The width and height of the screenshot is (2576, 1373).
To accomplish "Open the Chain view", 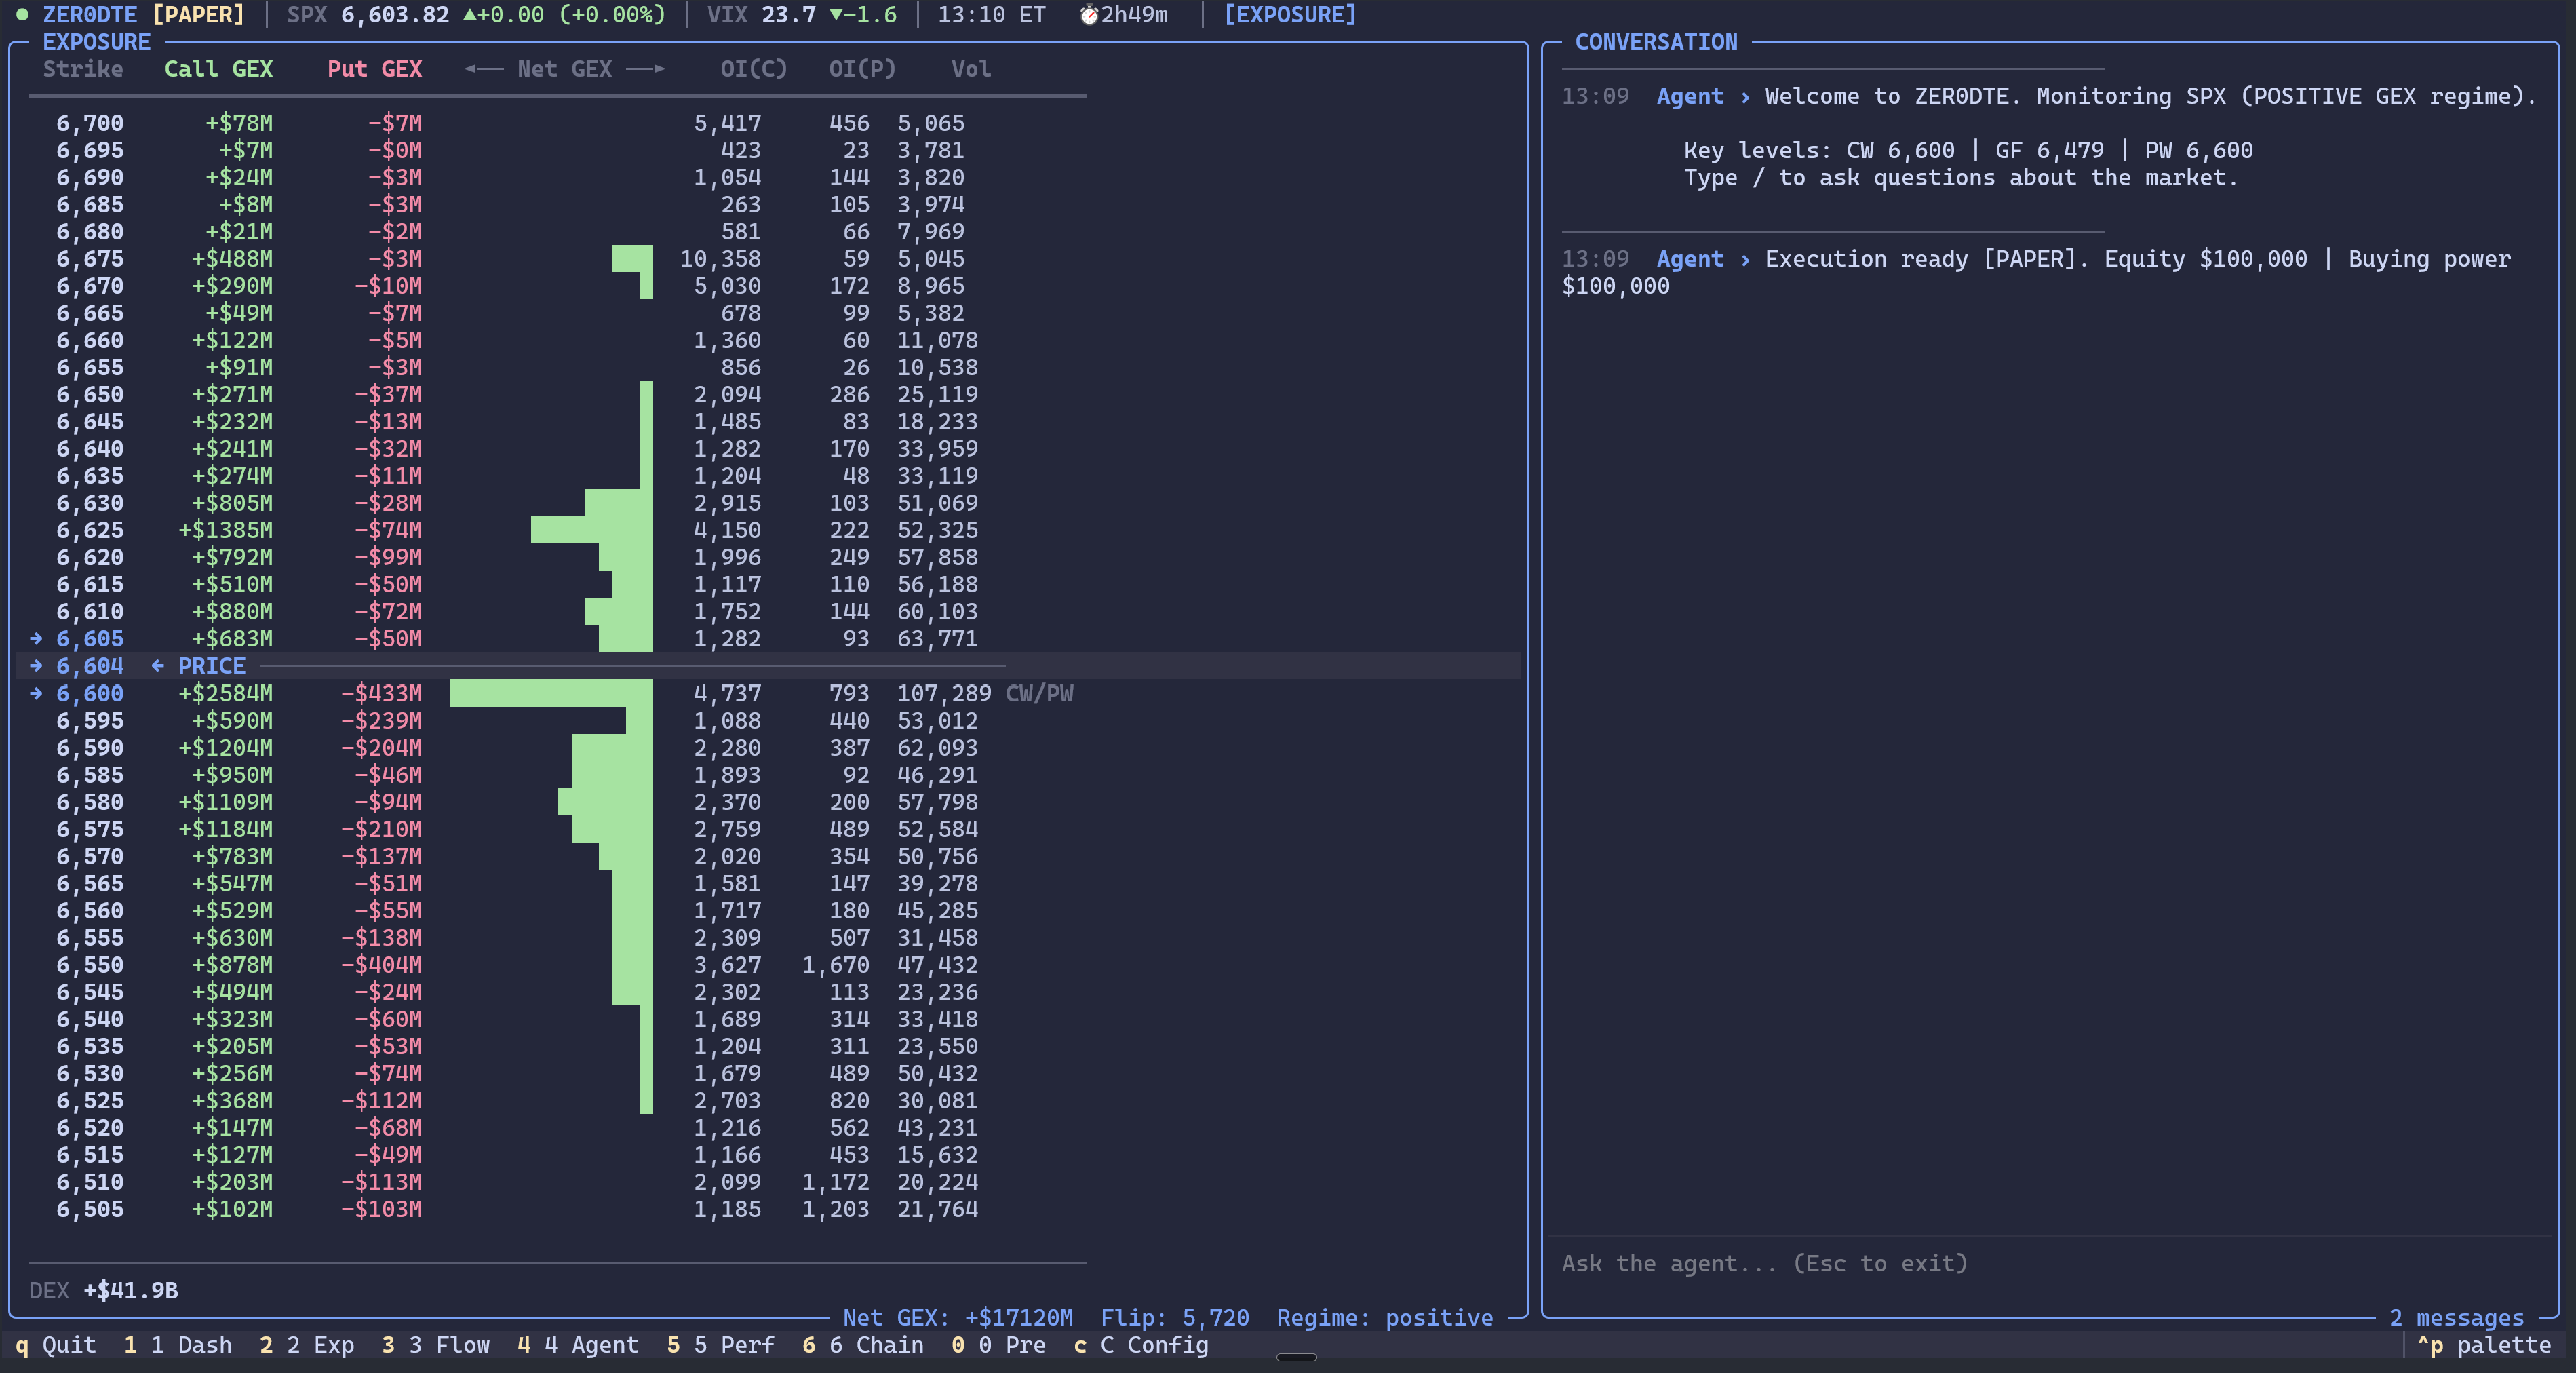I will [863, 1345].
